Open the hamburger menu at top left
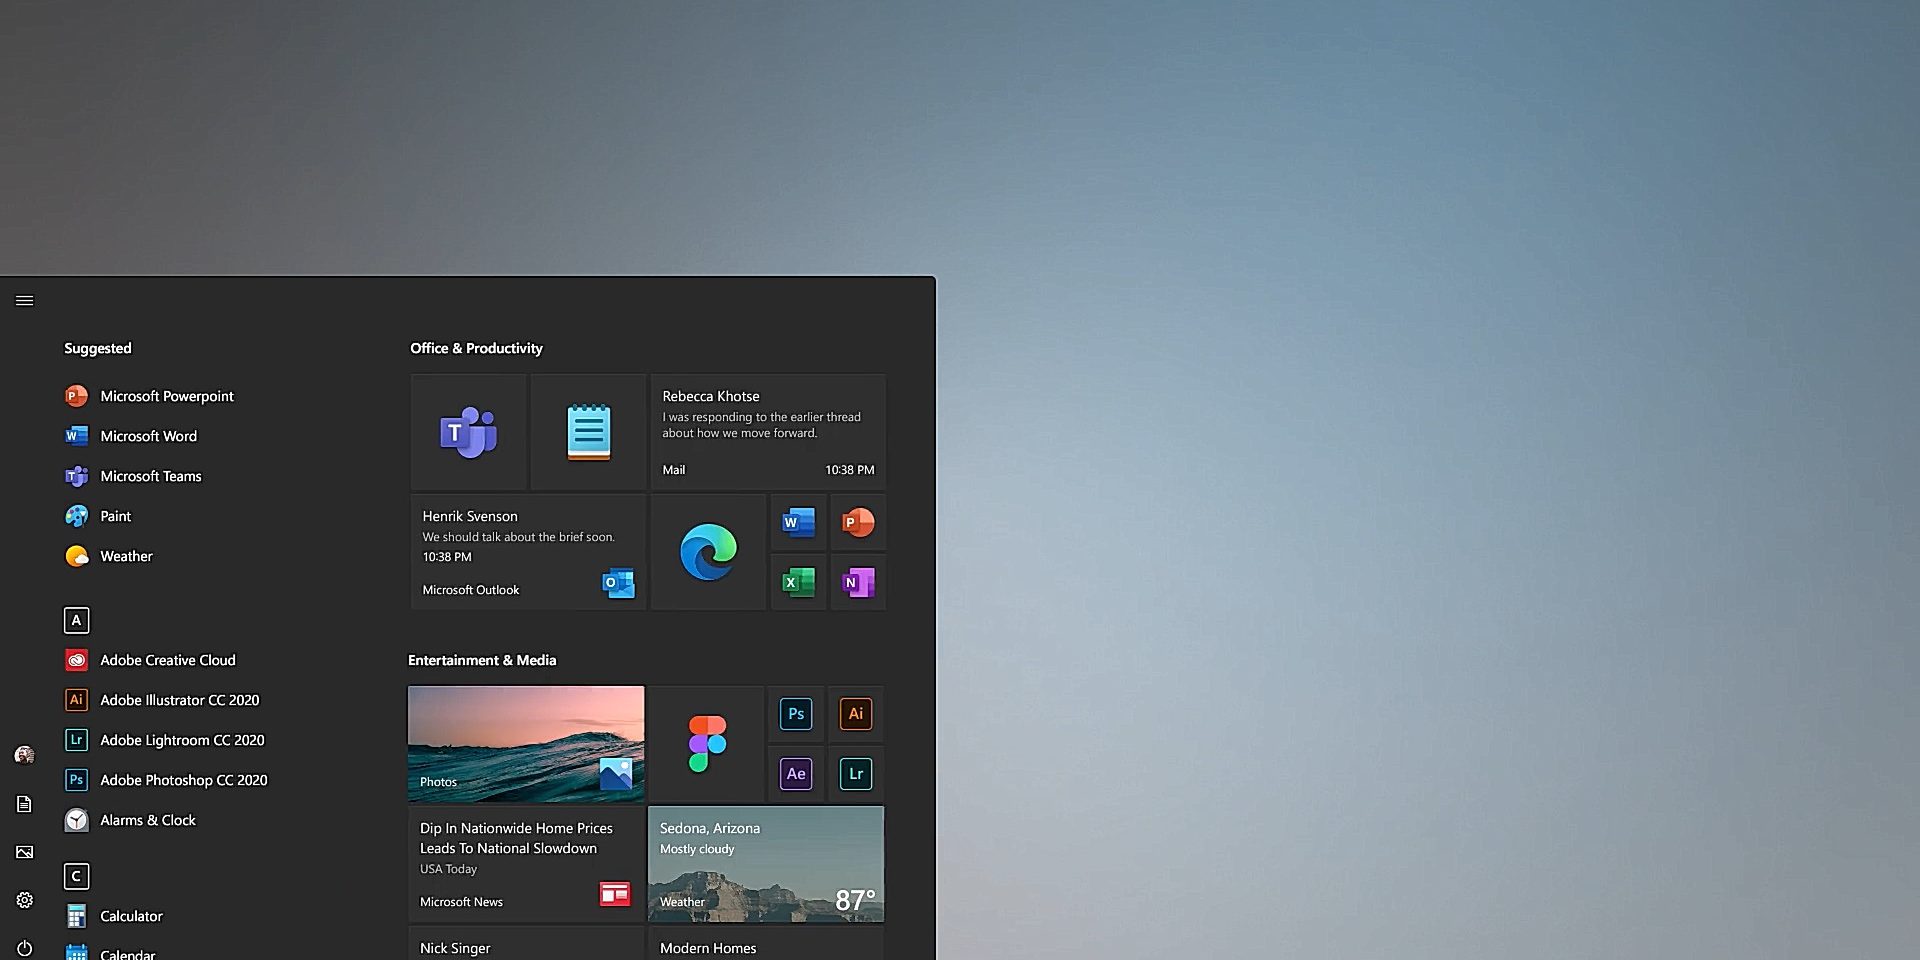1920x960 pixels. 24,300
